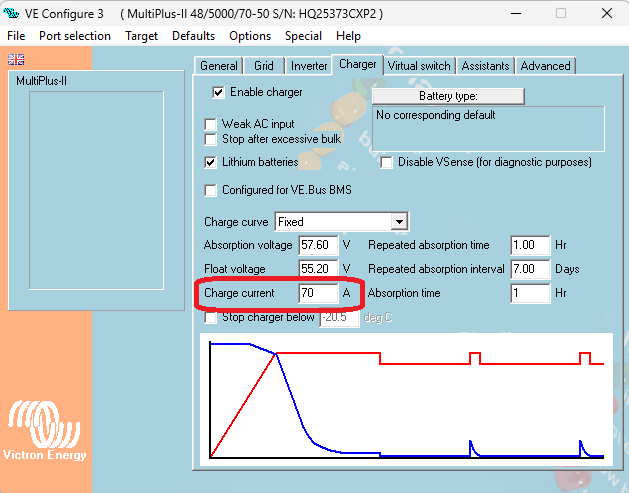This screenshot has width=629, height=493.
Task: Click the Absorption voltage field
Action: [x=319, y=245]
